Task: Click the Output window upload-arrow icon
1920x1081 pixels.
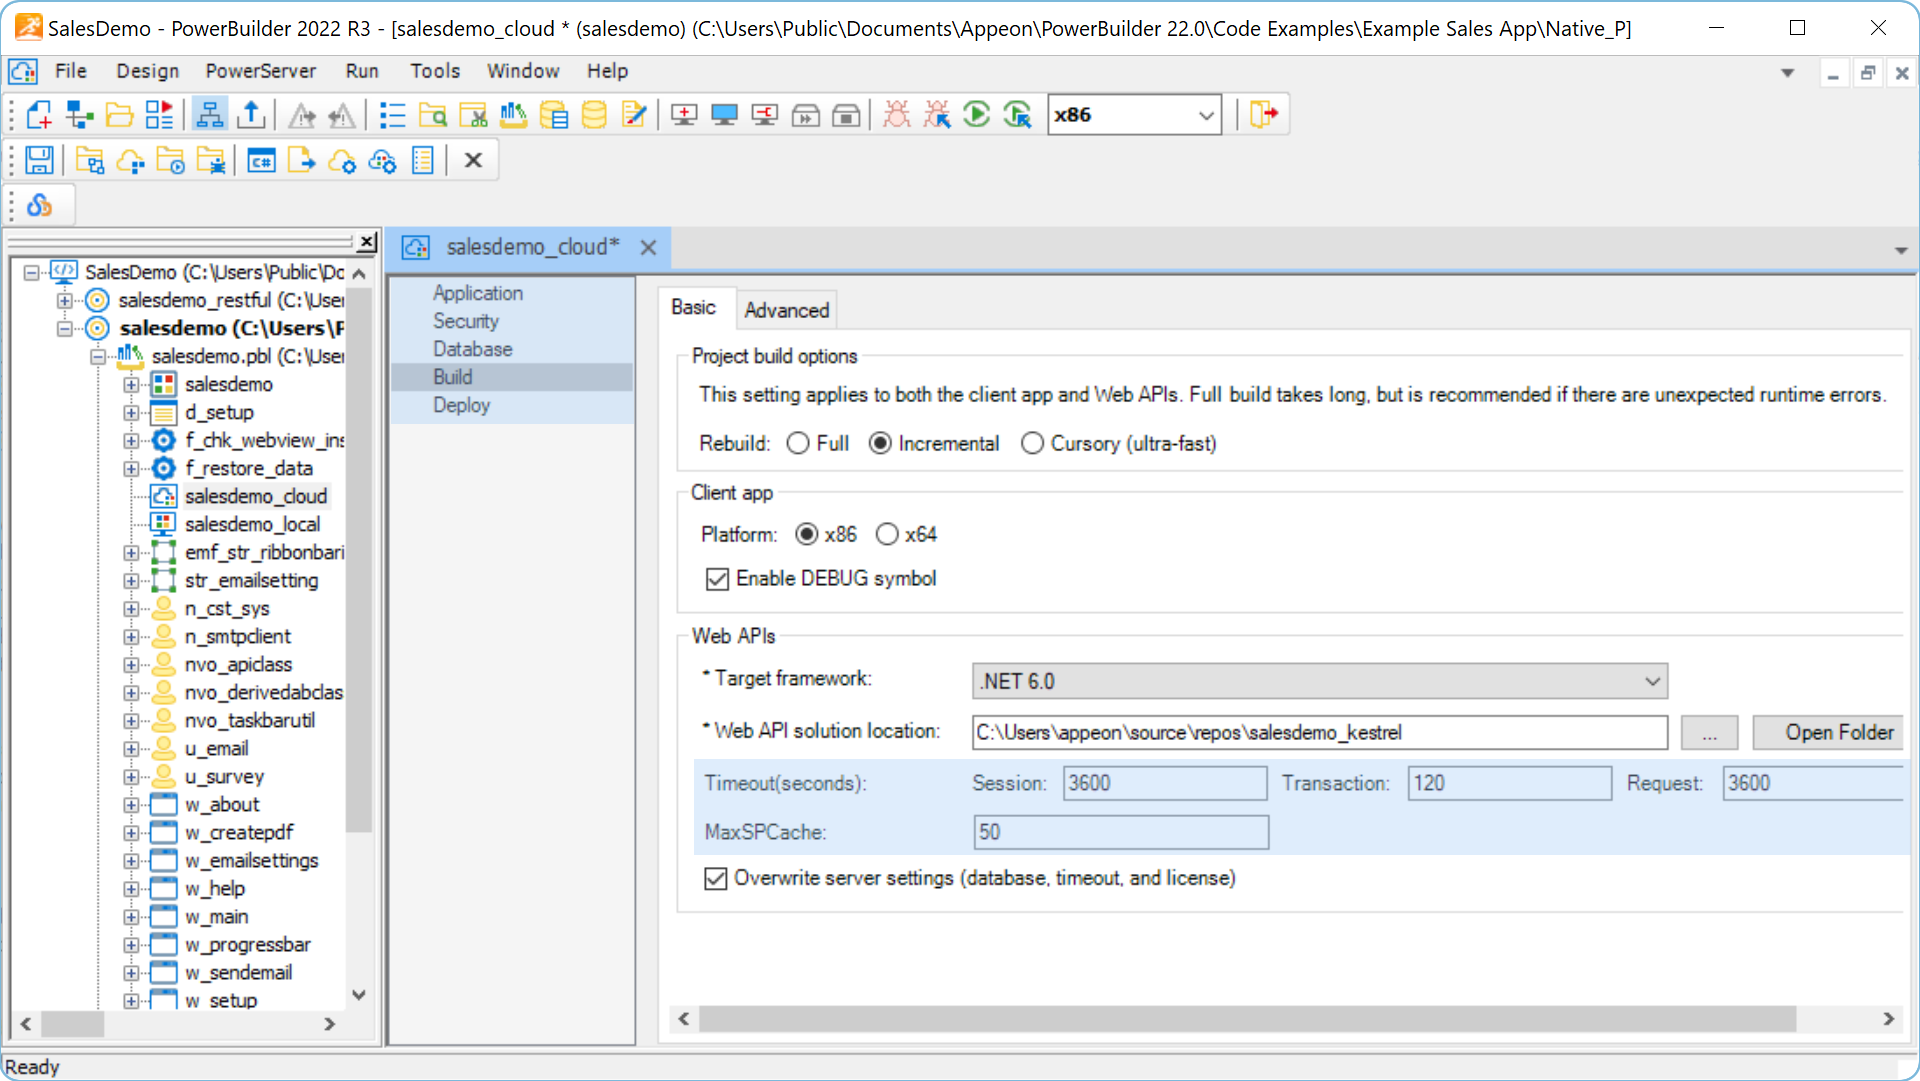Action: coord(251,115)
